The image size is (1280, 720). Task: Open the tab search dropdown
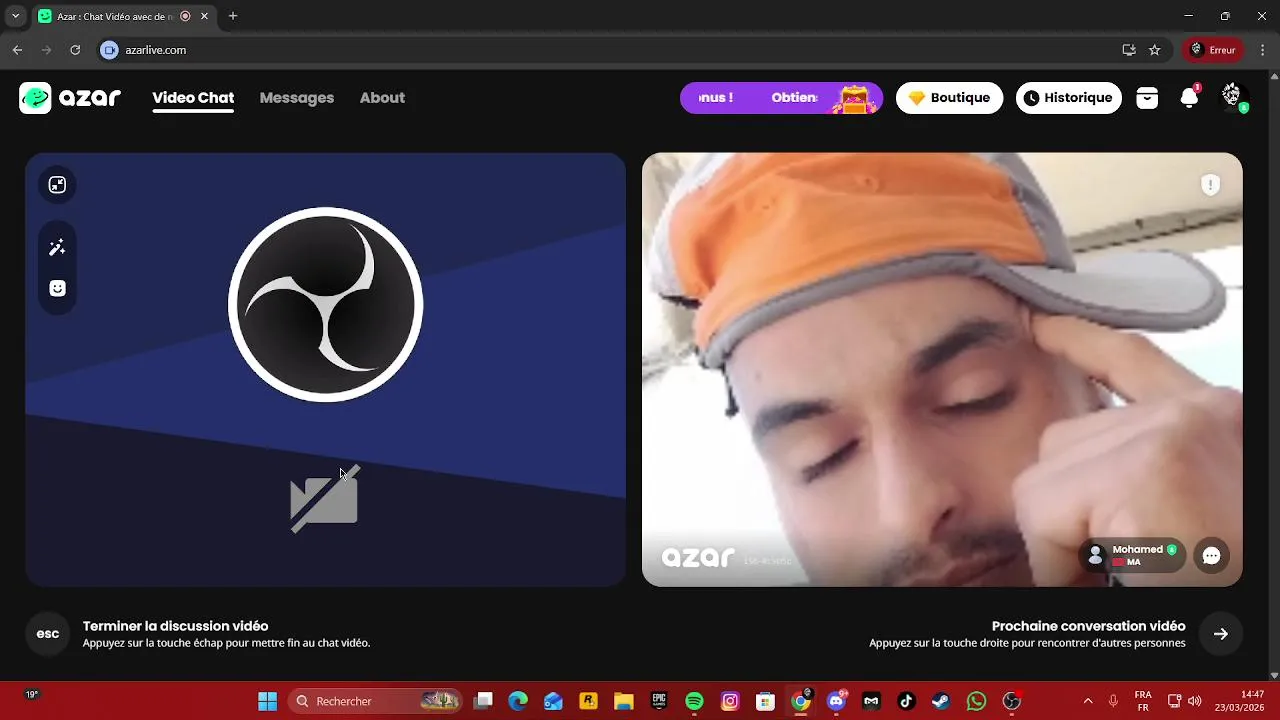[x=15, y=16]
